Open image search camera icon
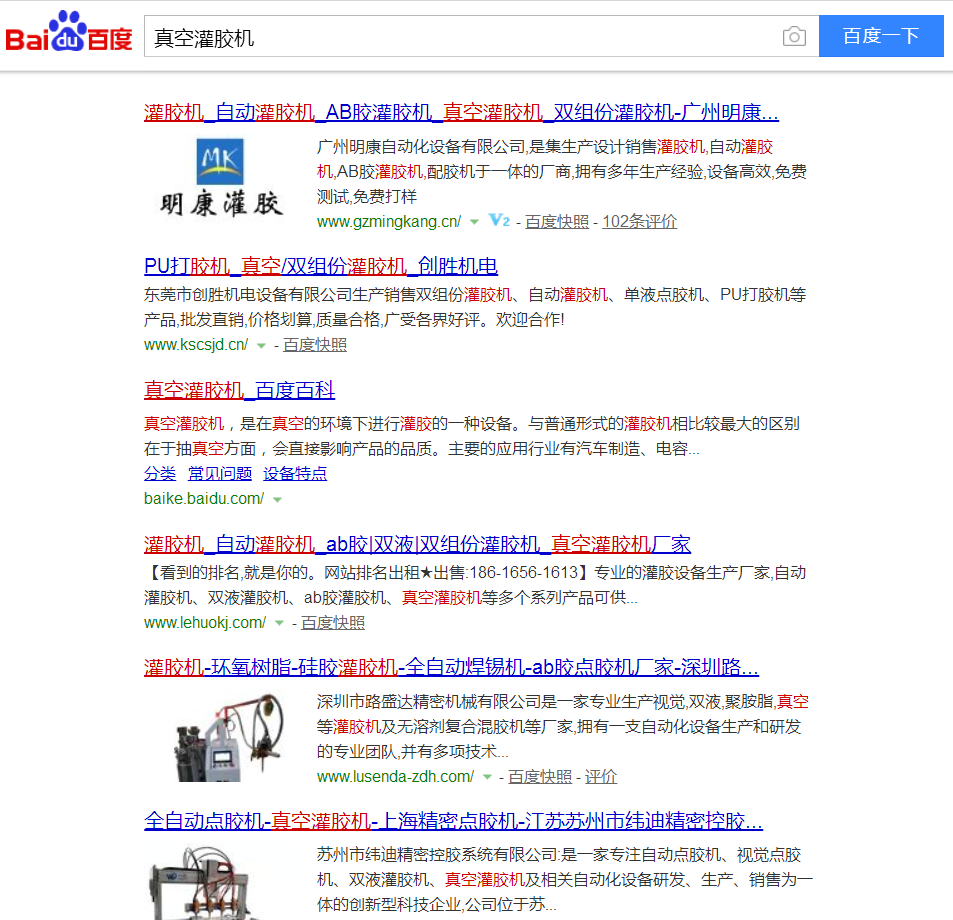The width and height of the screenshot is (953, 920). point(794,36)
